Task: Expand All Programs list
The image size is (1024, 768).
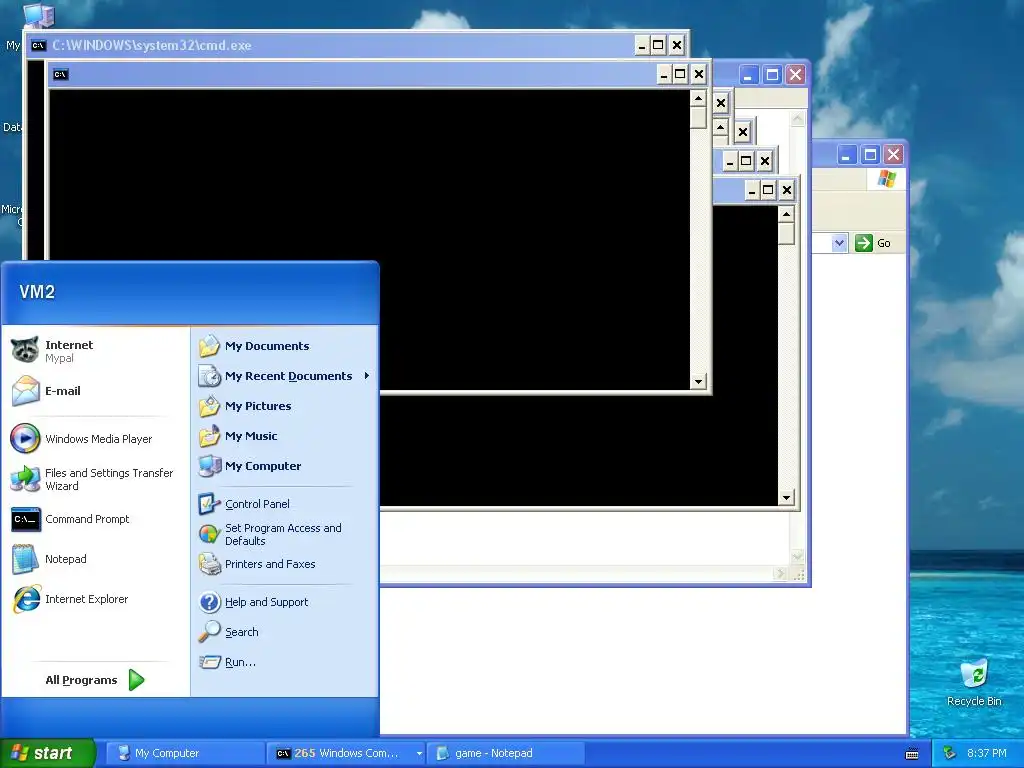Action: coord(95,680)
